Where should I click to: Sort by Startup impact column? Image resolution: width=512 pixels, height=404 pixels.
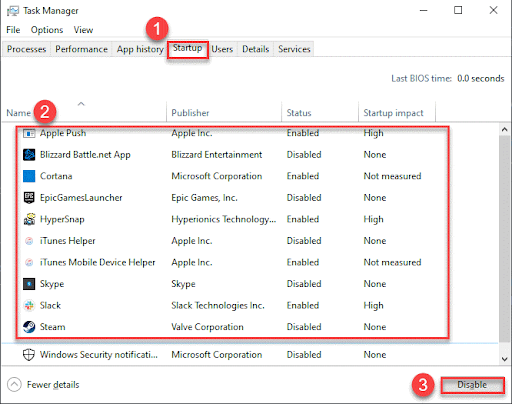(x=393, y=113)
